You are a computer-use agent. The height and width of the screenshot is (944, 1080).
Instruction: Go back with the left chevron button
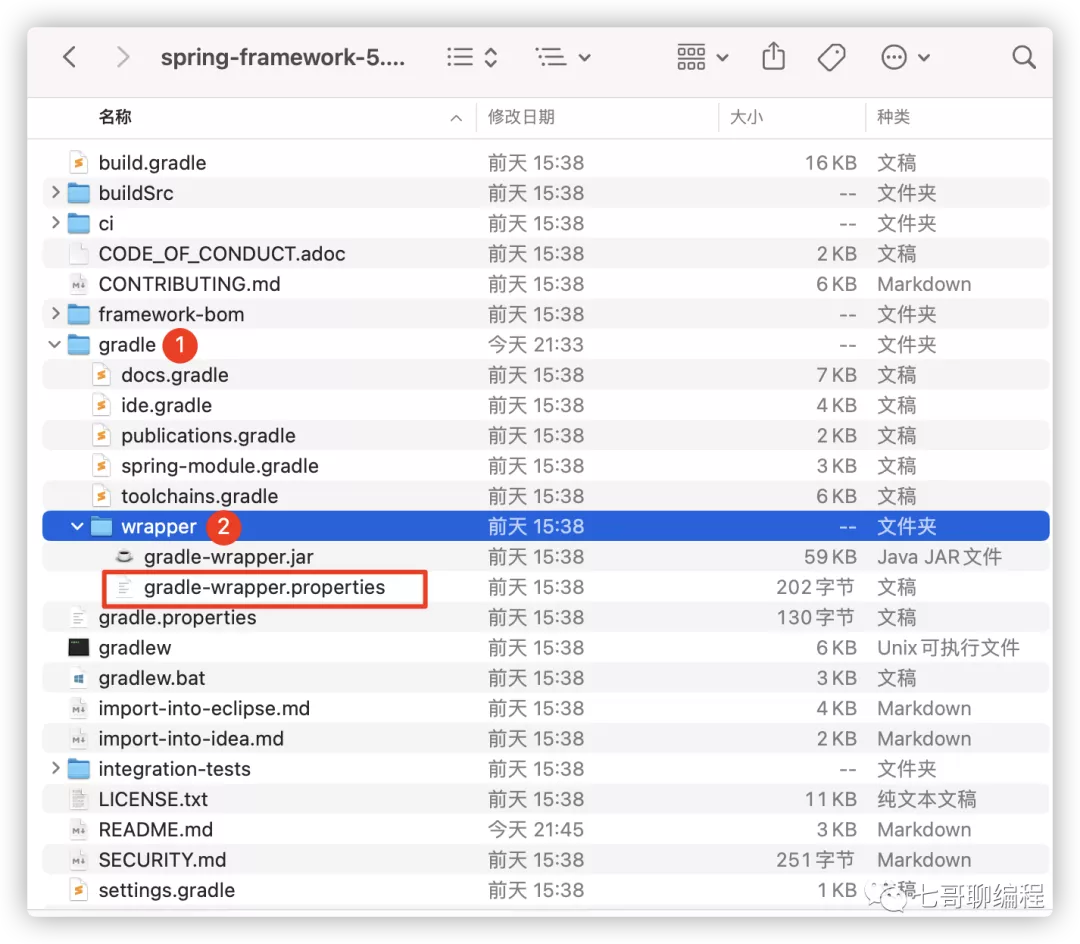[x=69, y=57]
